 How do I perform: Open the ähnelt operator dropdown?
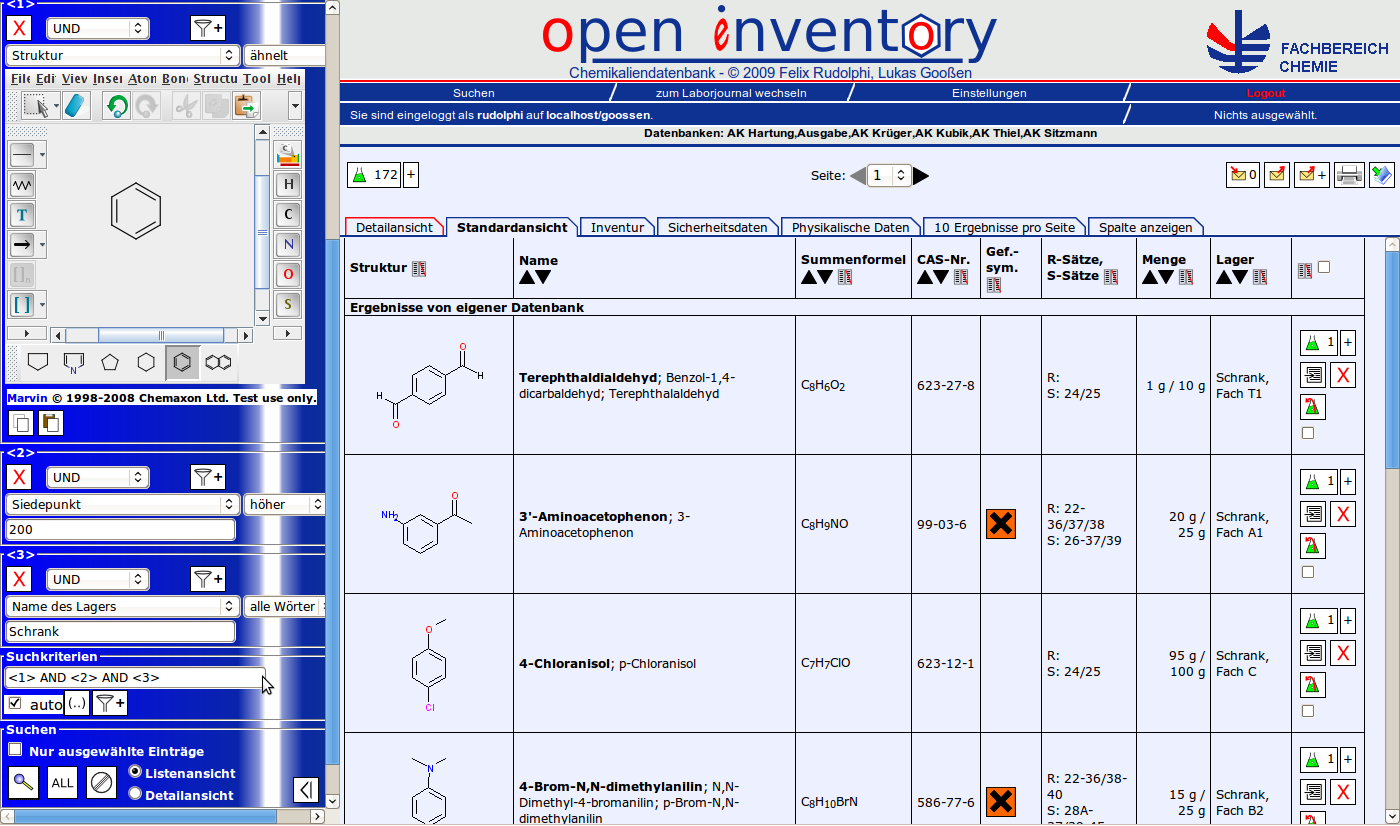click(285, 55)
